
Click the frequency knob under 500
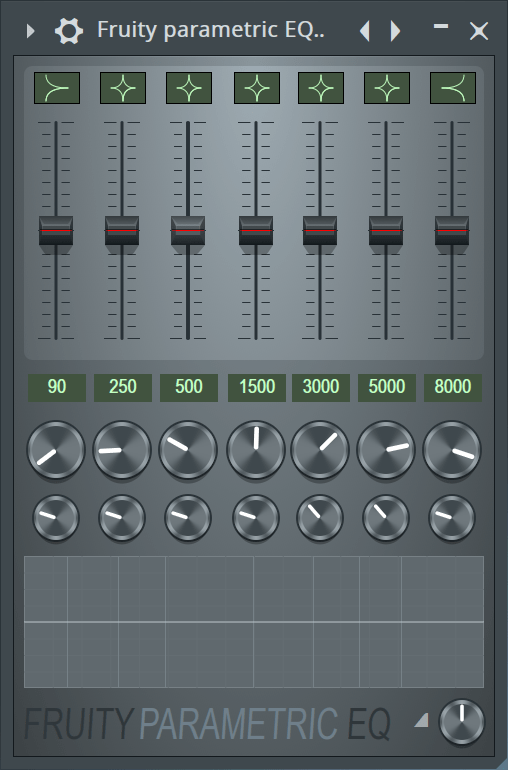pos(188,449)
